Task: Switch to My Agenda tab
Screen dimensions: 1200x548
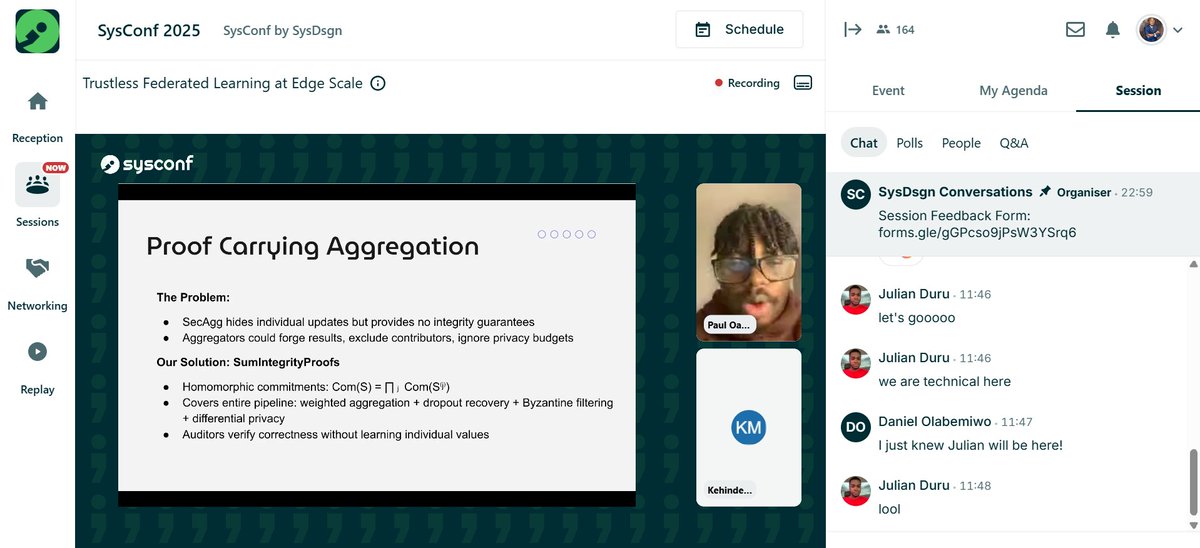Action: pyautogui.click(x=1013, y=90)
